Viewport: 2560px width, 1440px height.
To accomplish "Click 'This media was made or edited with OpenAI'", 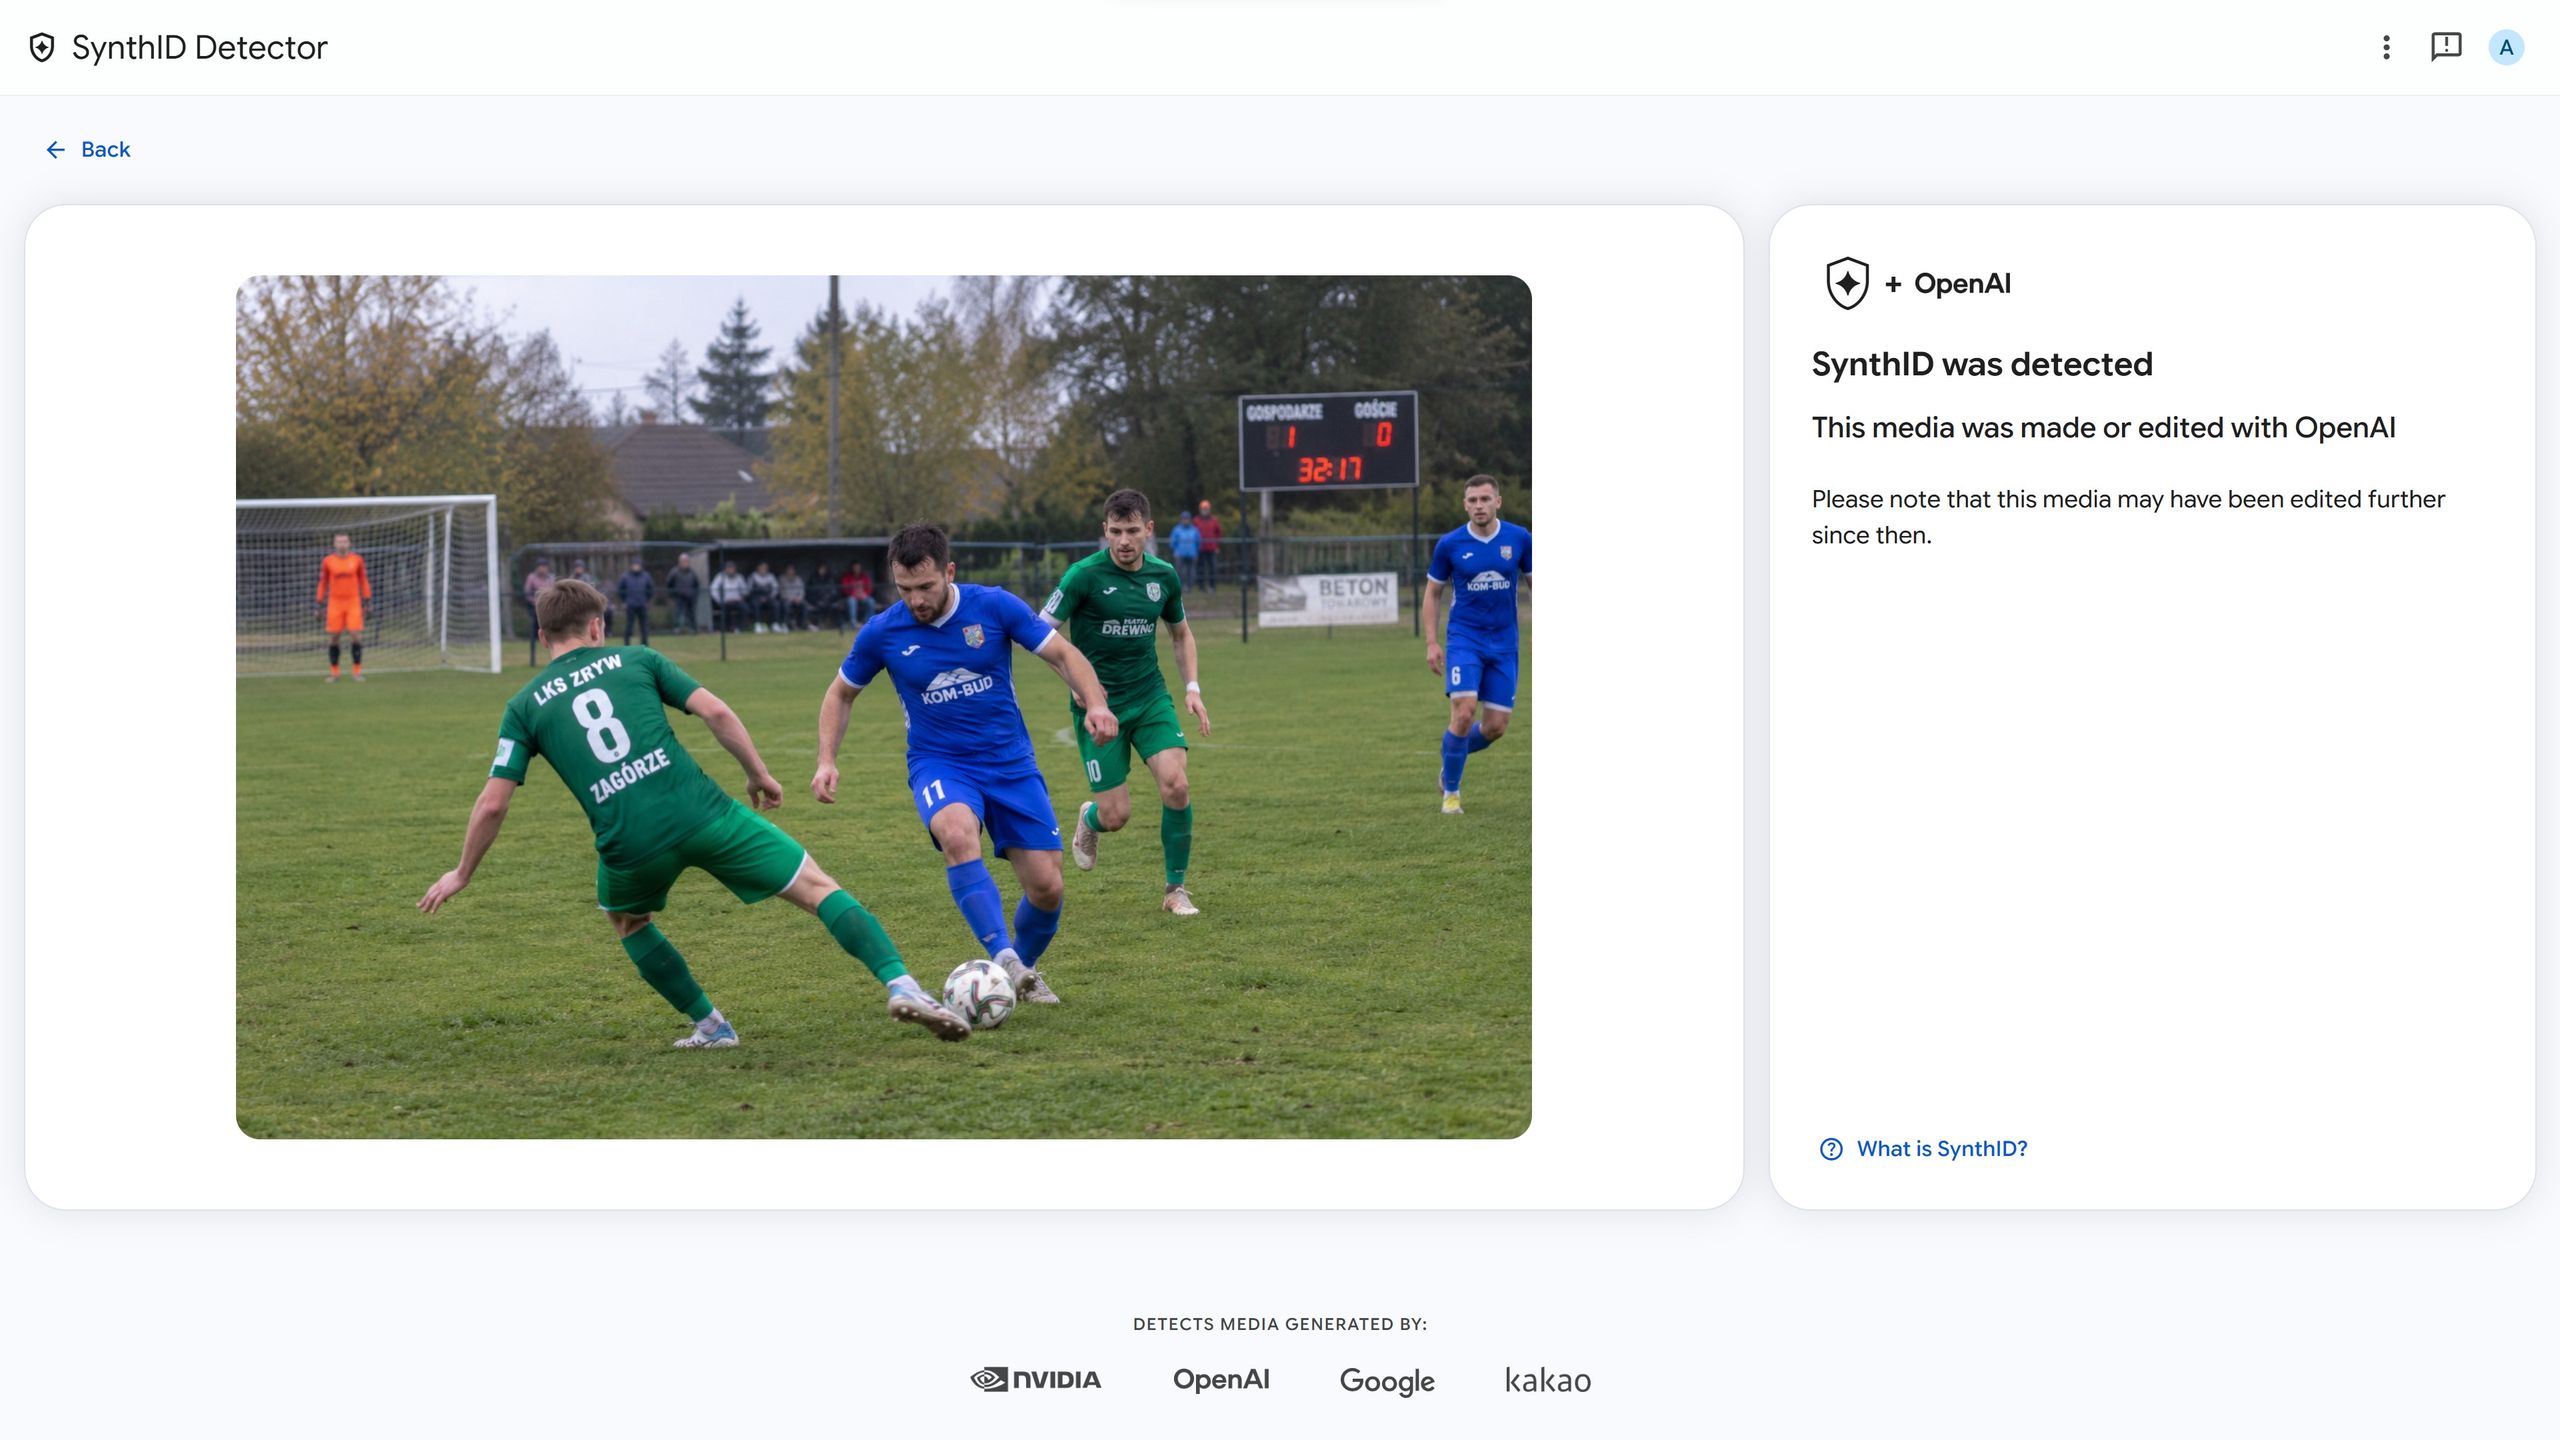I will point(2104,428).
